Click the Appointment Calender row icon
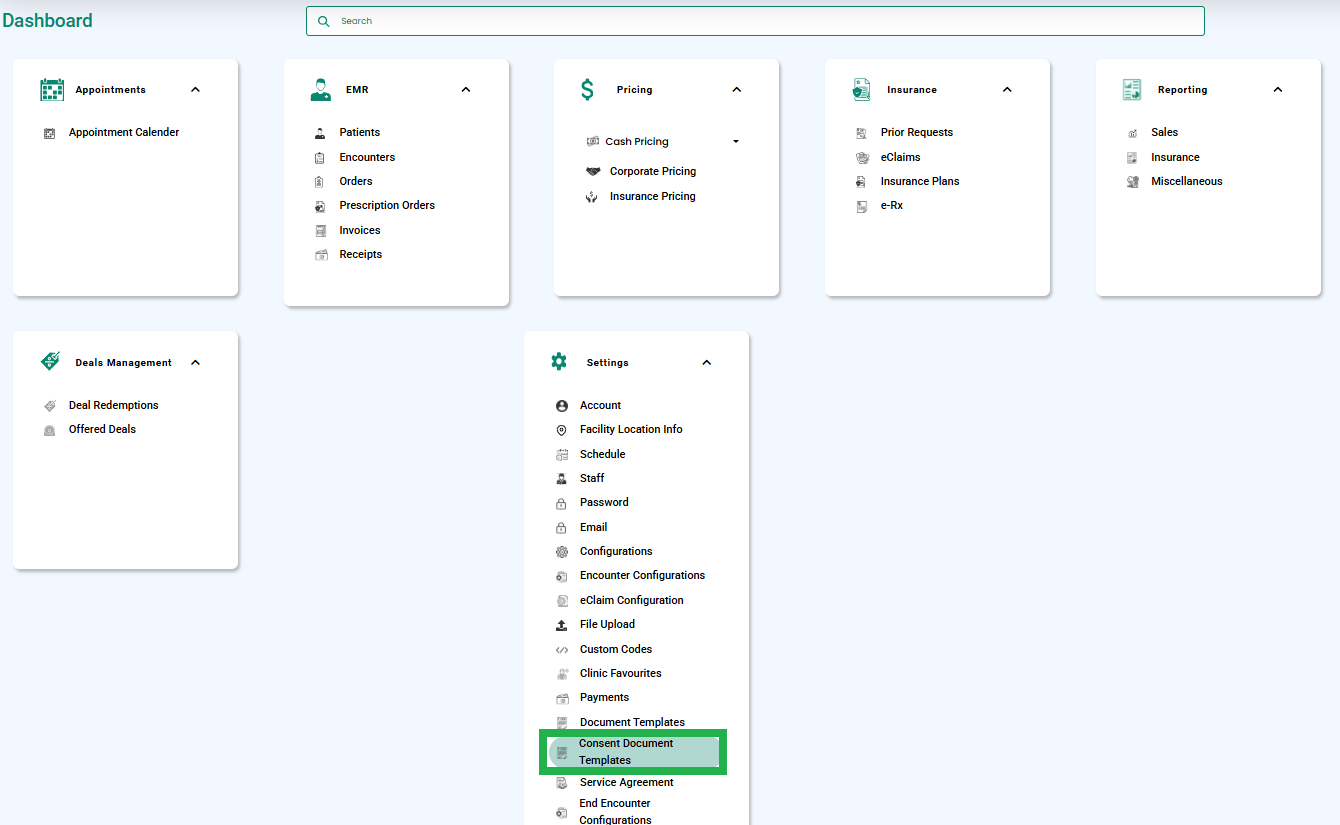 50,133
